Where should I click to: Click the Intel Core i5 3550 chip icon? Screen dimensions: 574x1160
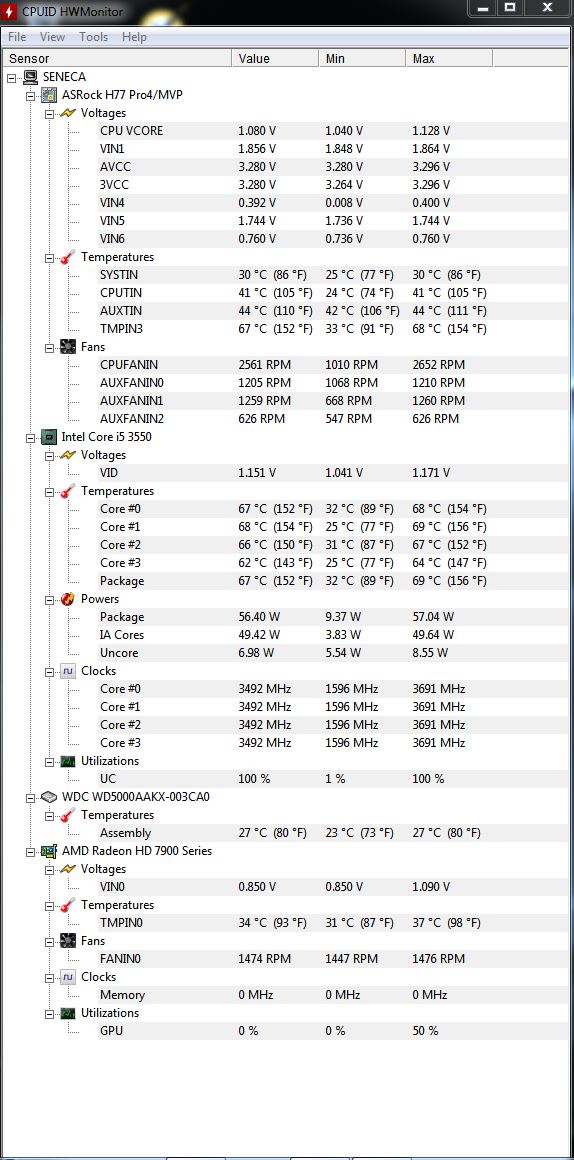[49, 437]
